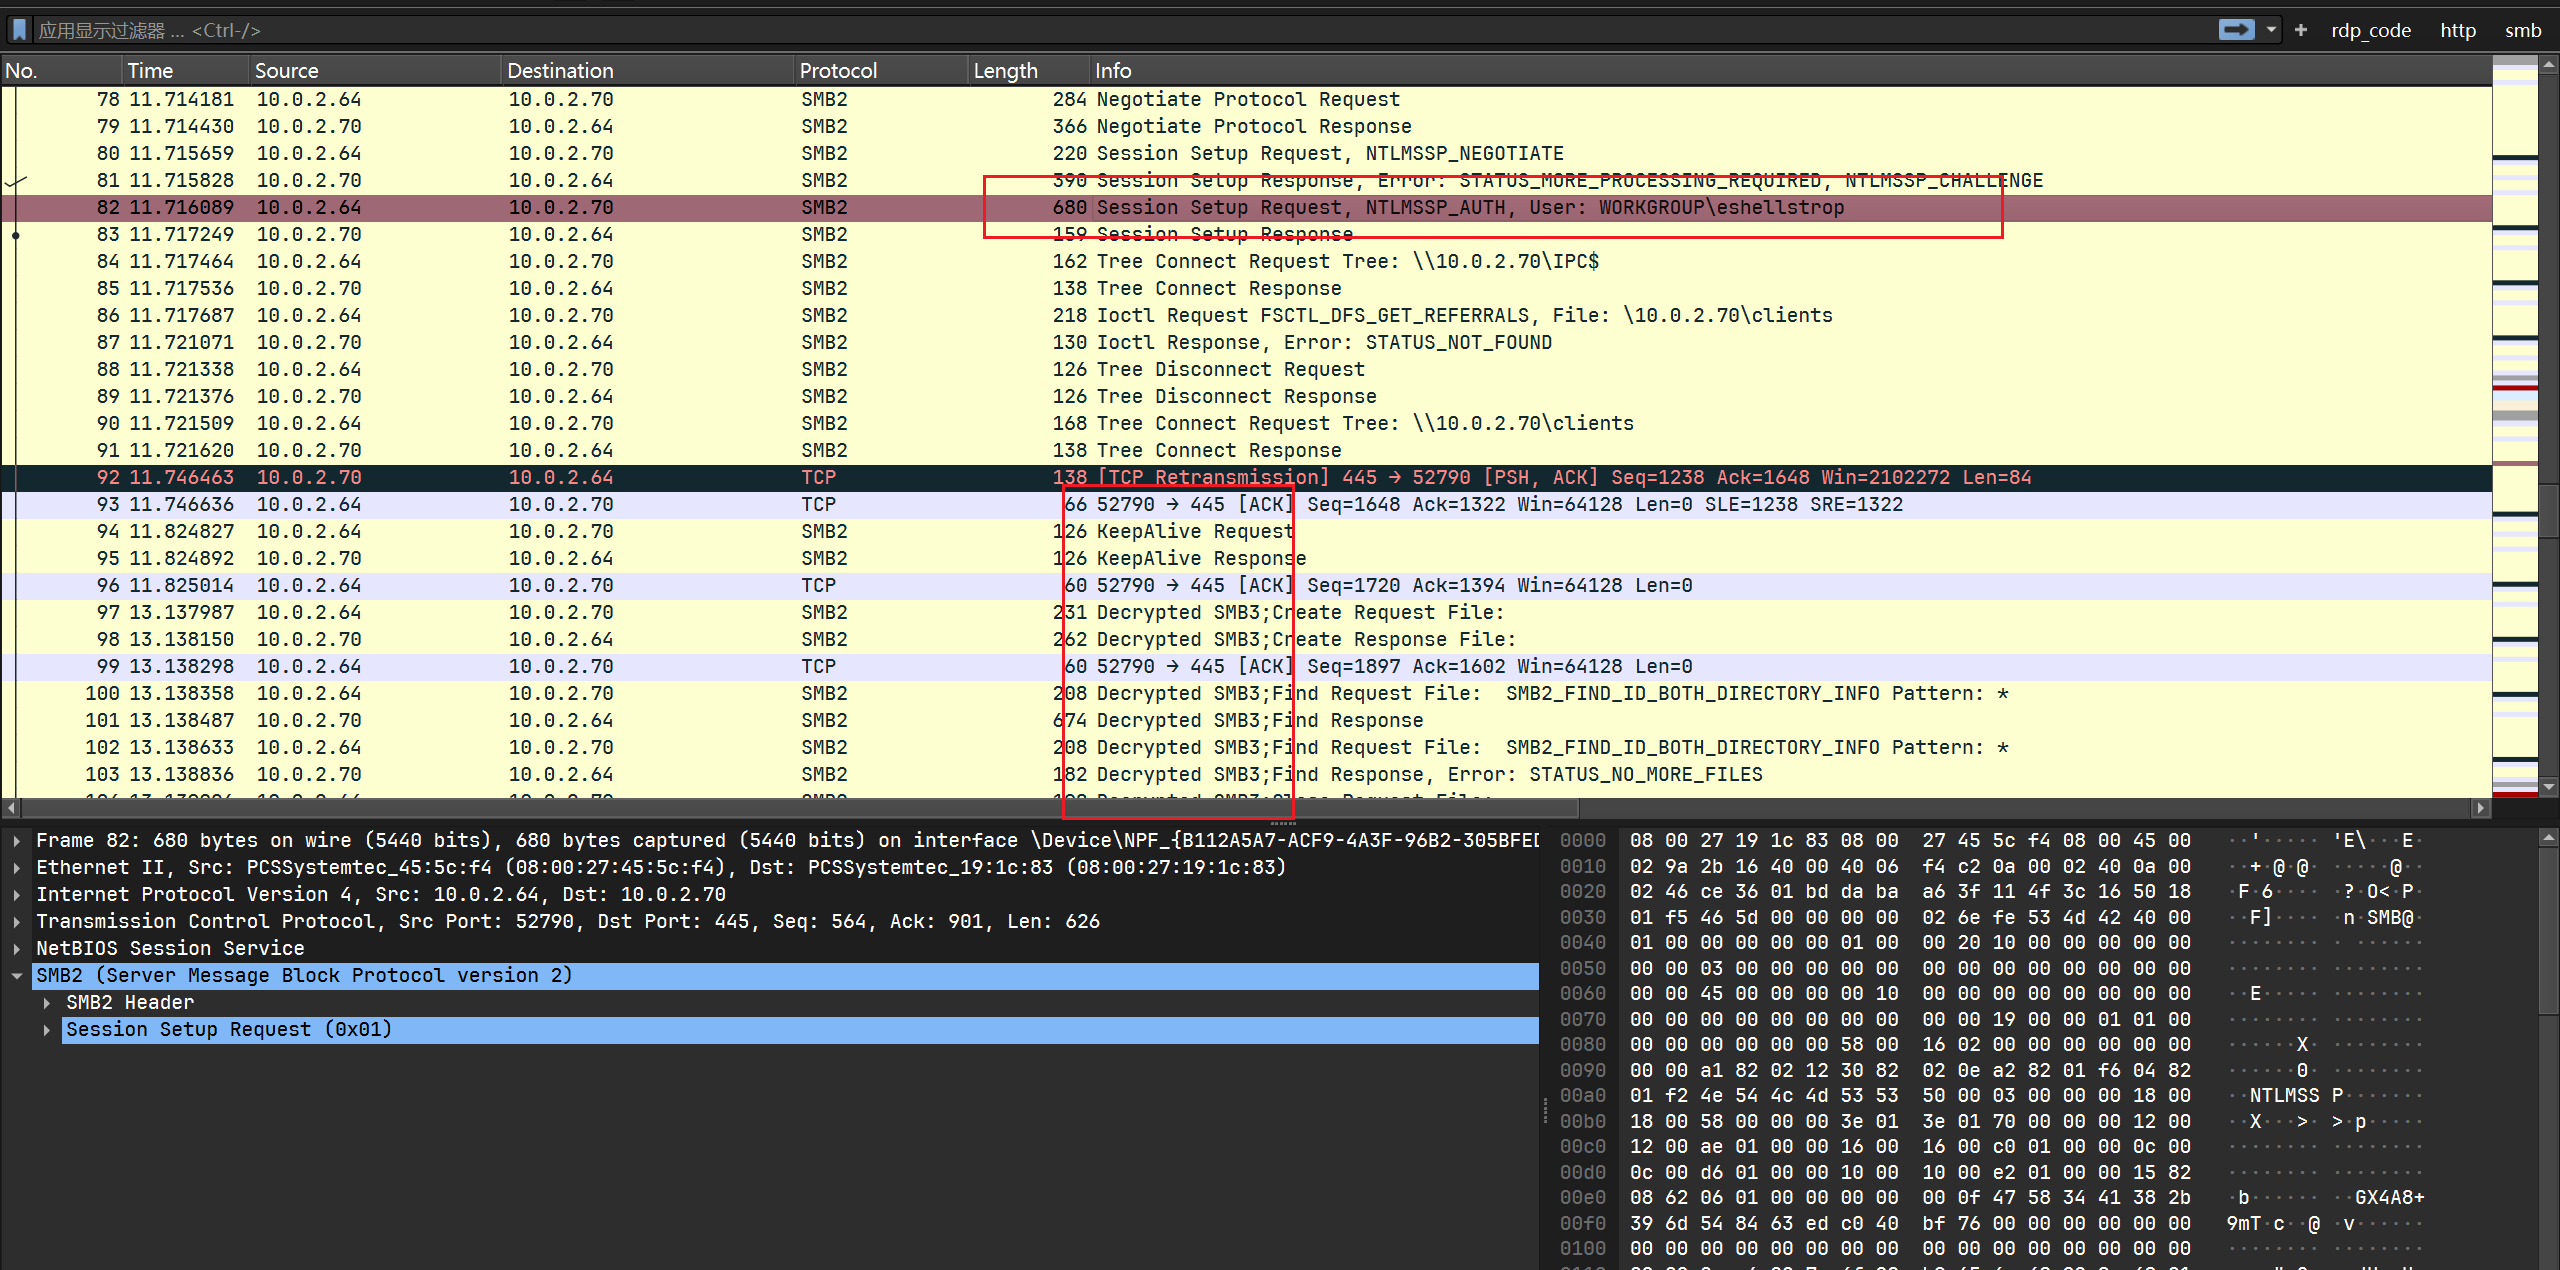Screen dimensions: 2560x1270
Task: Apply the http filter shortcut
Action: click(2457, 30)
